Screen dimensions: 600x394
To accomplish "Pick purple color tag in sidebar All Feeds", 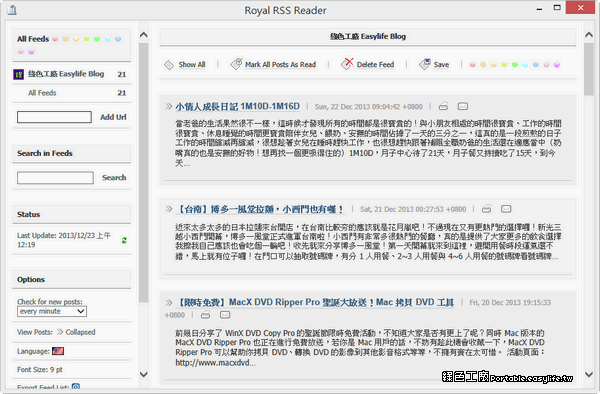I will click(x=31, y=51).
